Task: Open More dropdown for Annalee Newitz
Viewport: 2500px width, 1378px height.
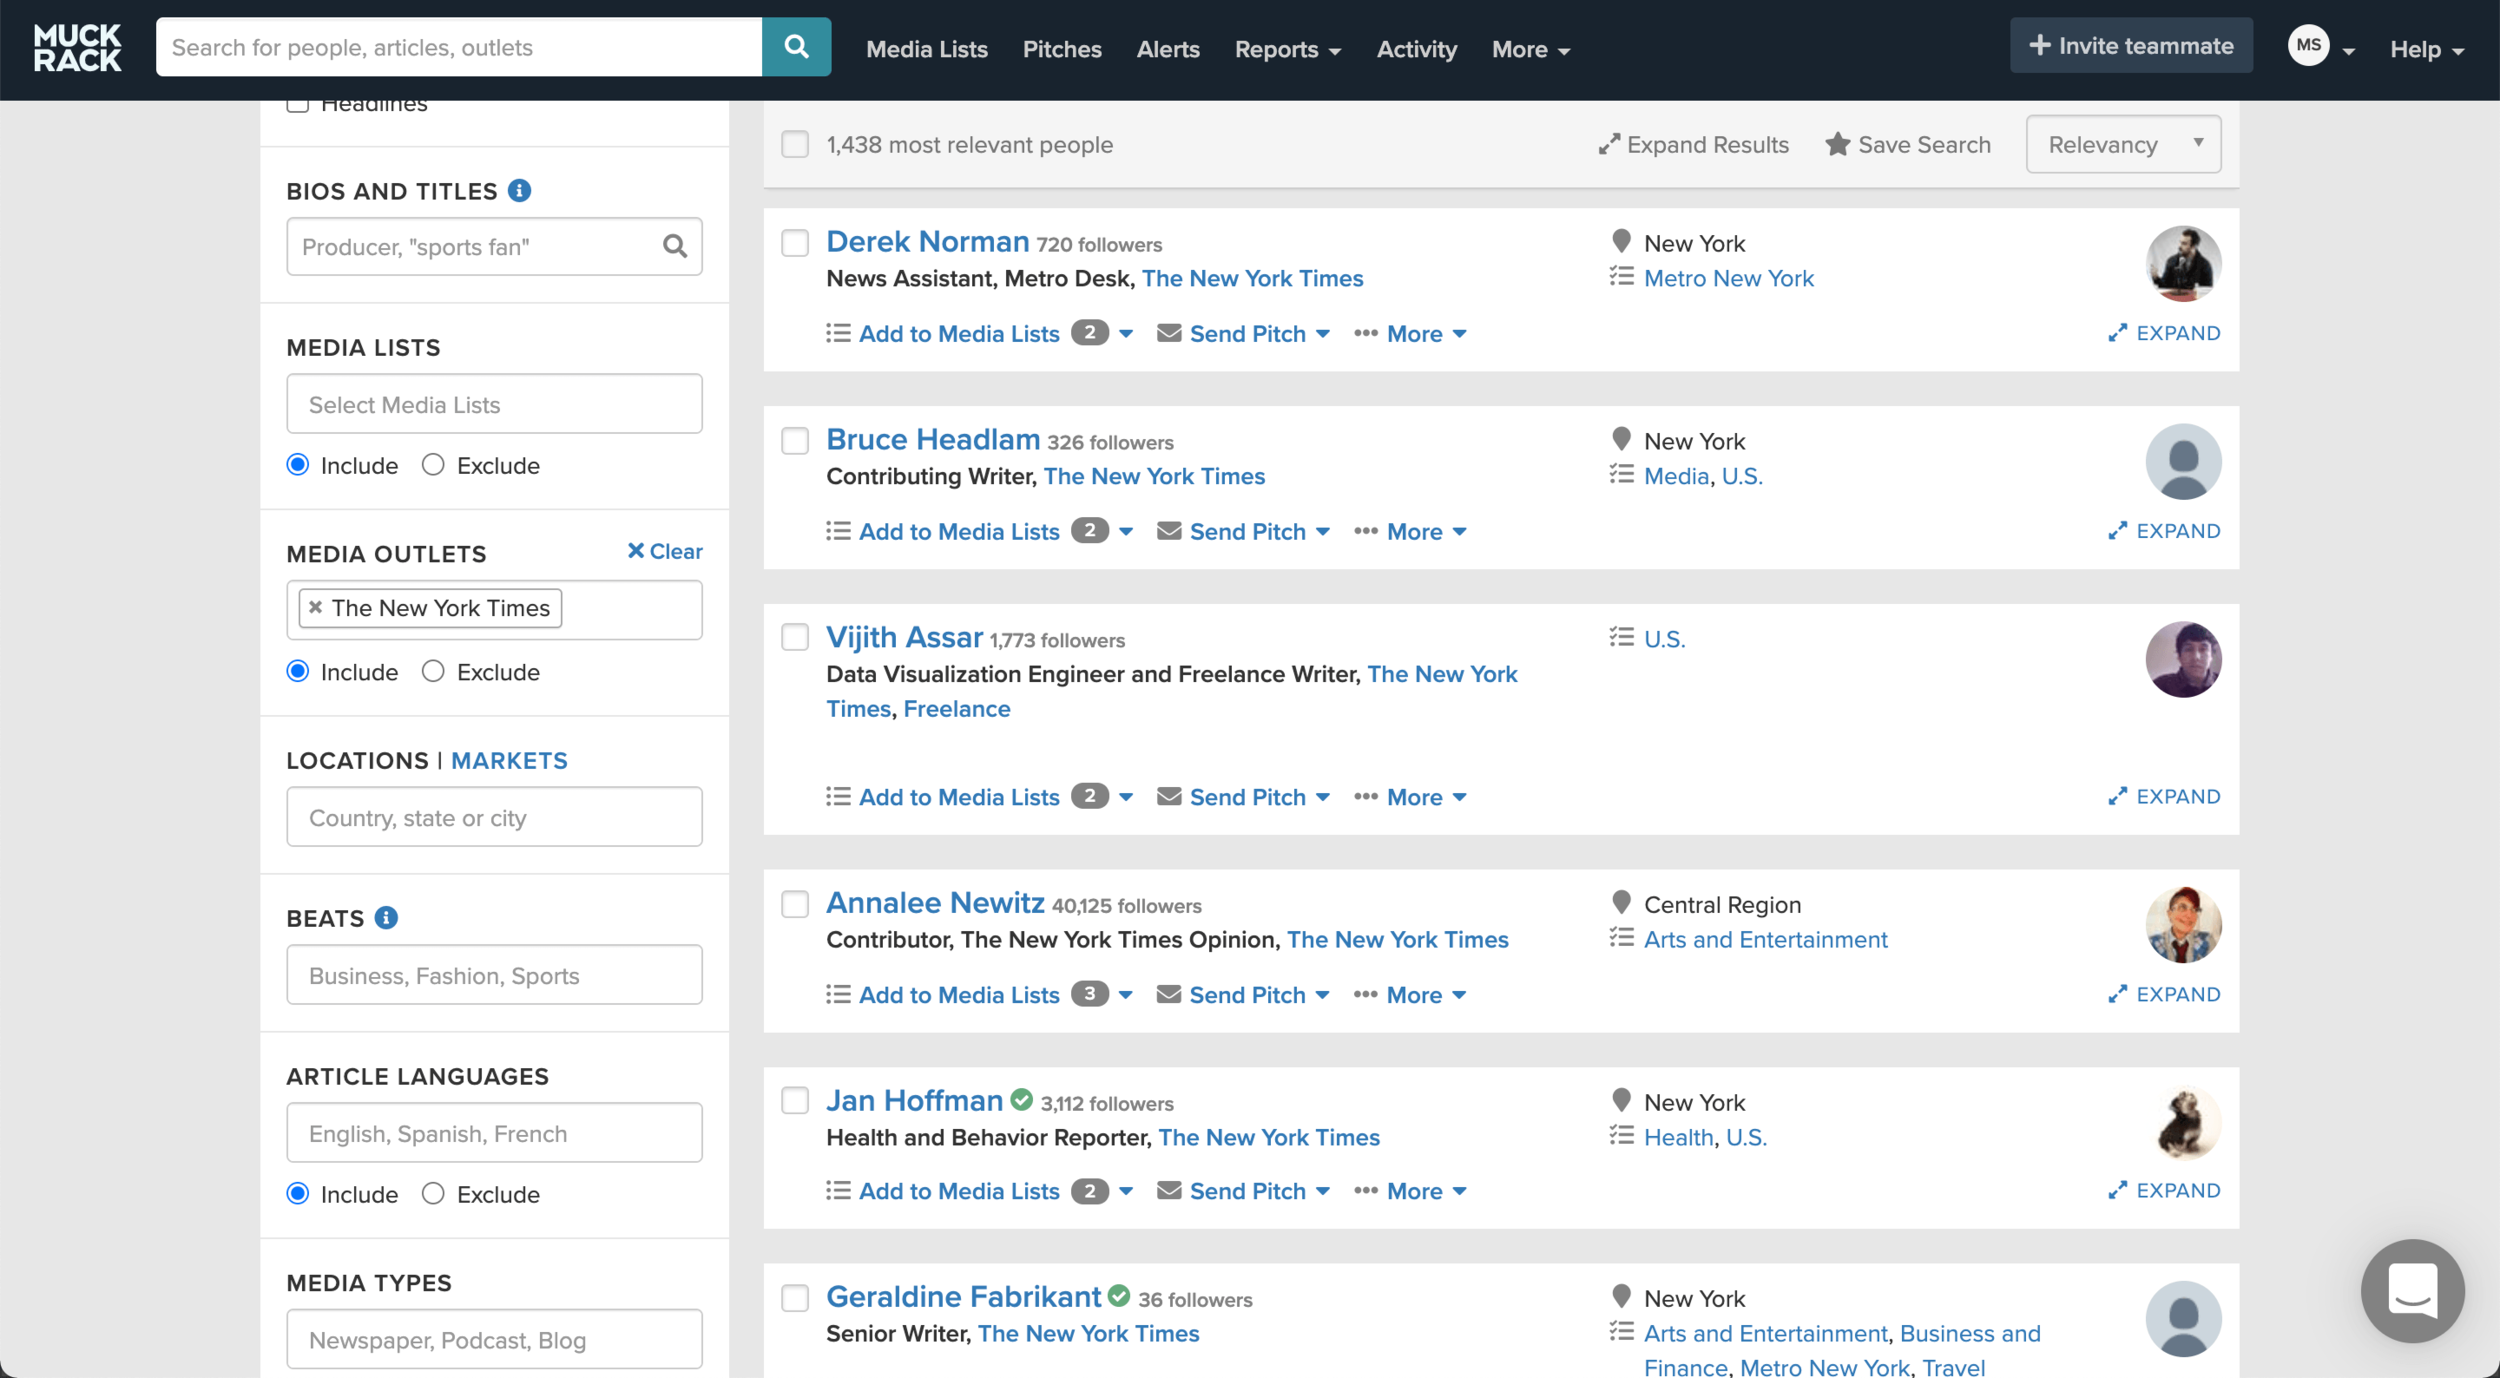Action: 1425,995
